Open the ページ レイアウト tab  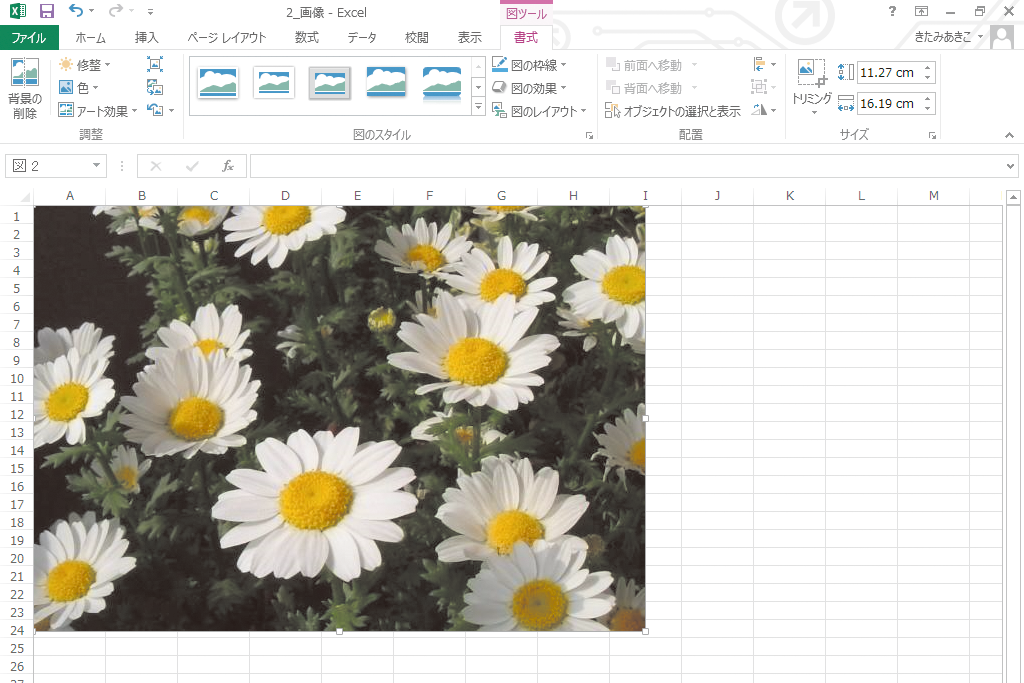(x=227, y=37)
